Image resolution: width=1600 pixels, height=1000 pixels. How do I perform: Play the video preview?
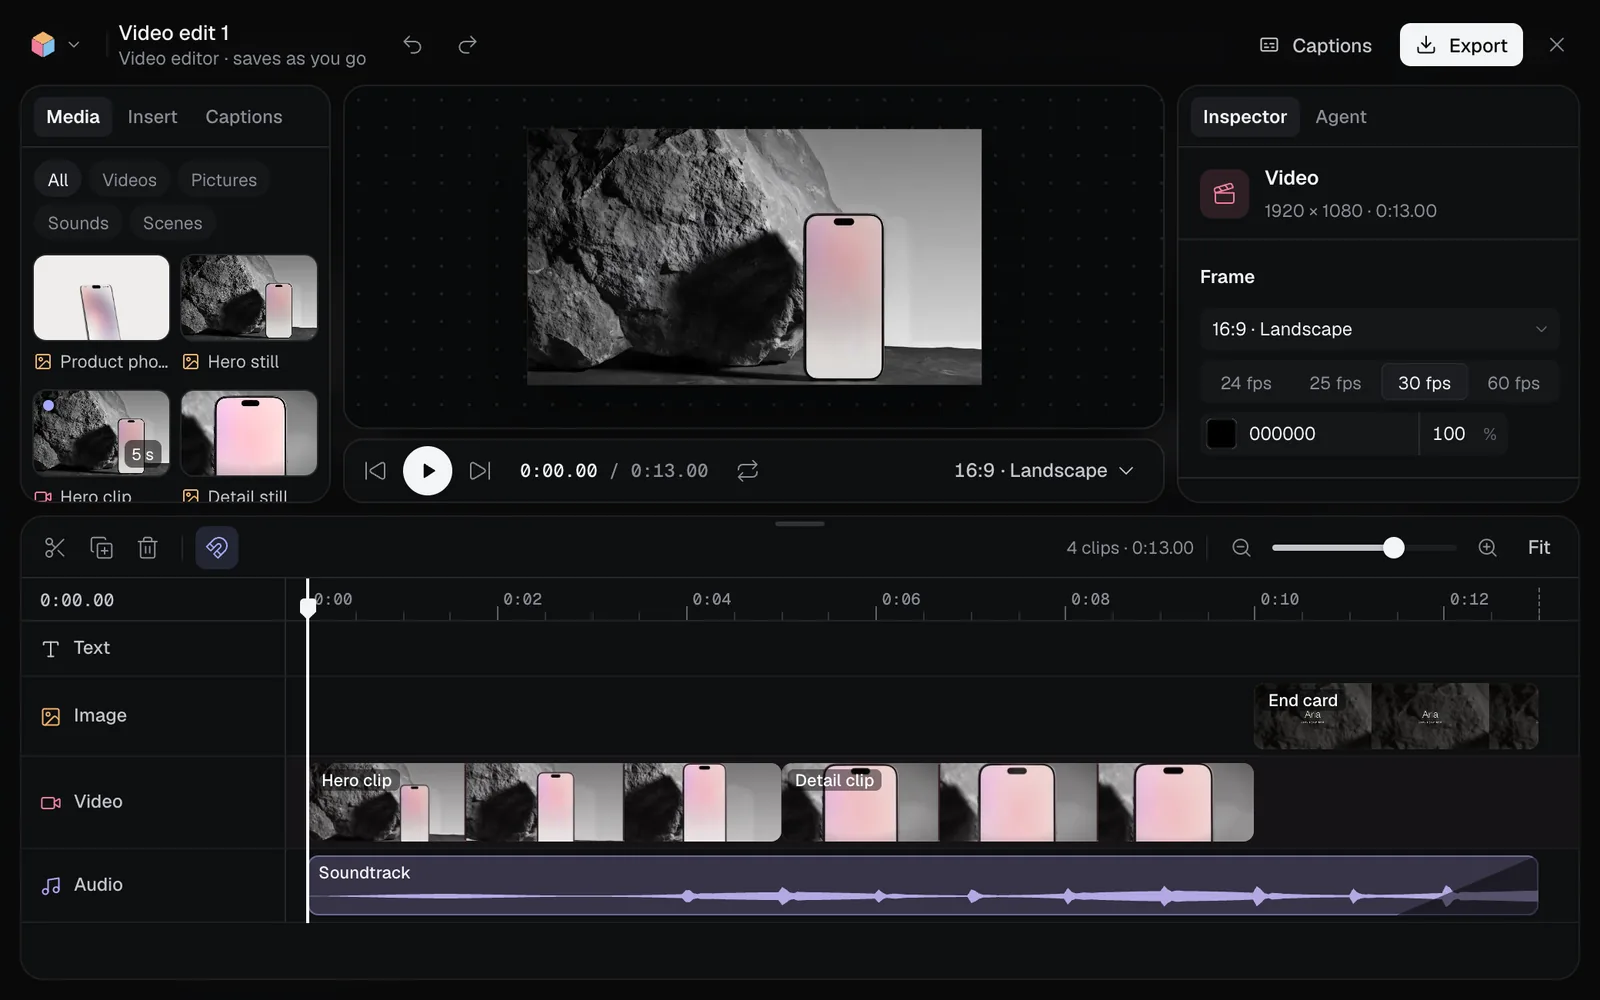(x=428, y=471)
